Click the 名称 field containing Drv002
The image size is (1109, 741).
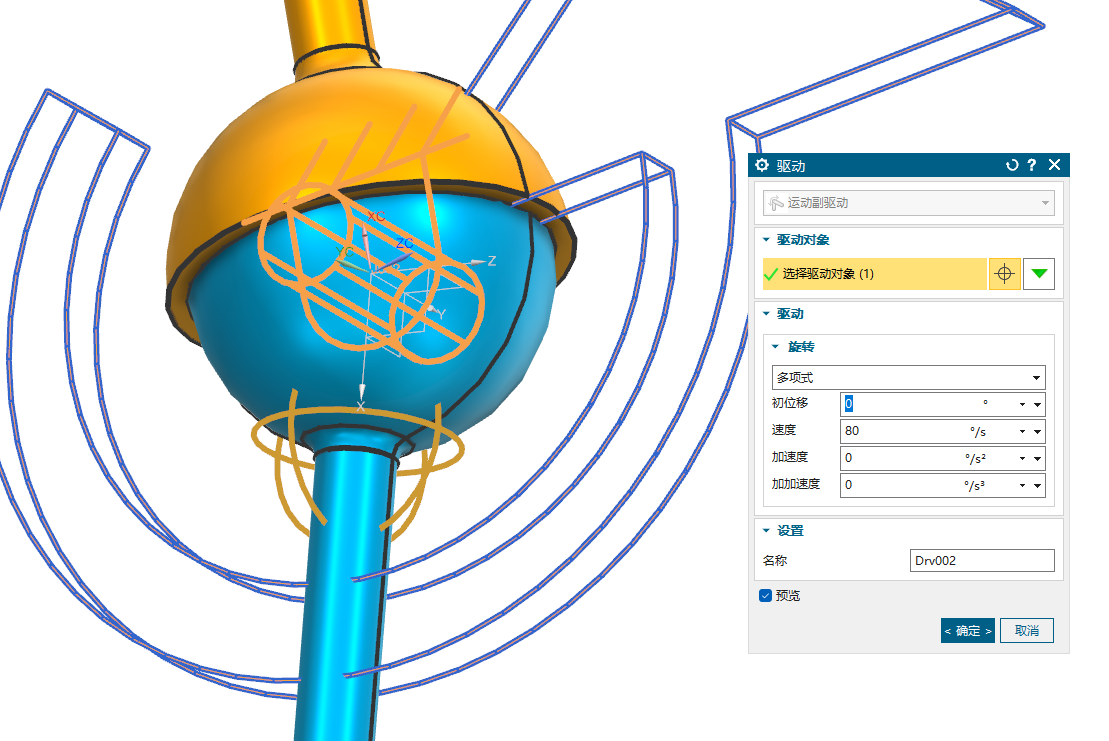(982, 561)
